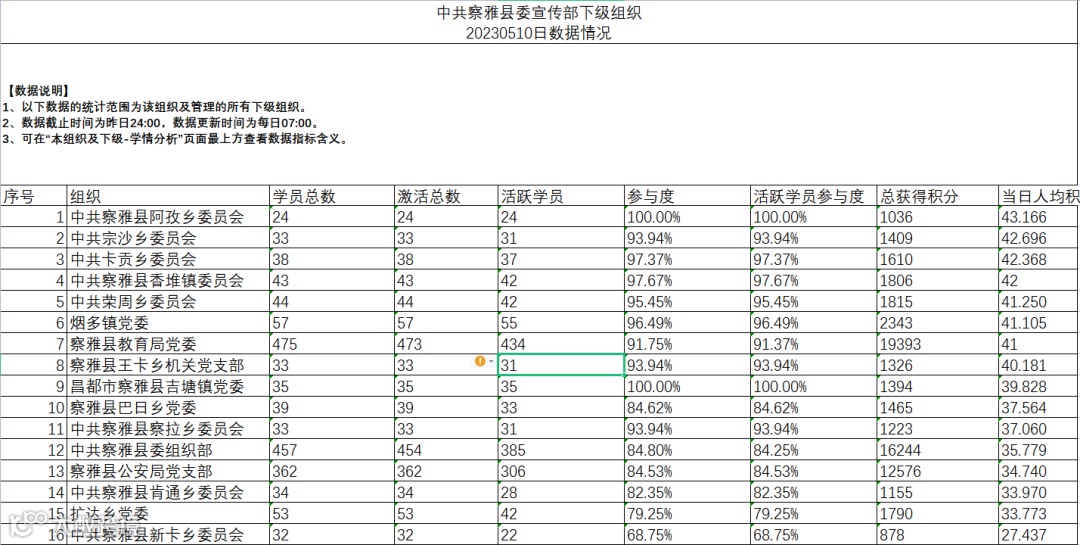Select the 激活总数 column header

coord(446,196)
